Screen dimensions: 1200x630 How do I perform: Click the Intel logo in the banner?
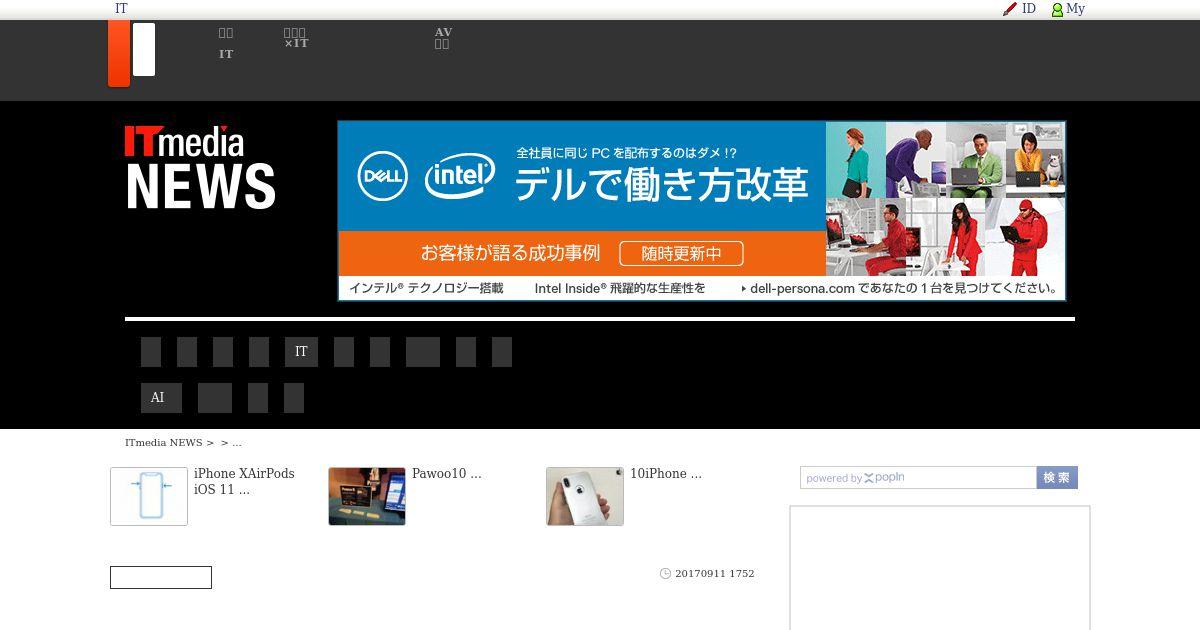pyautogui.click(x=459, y=177)
